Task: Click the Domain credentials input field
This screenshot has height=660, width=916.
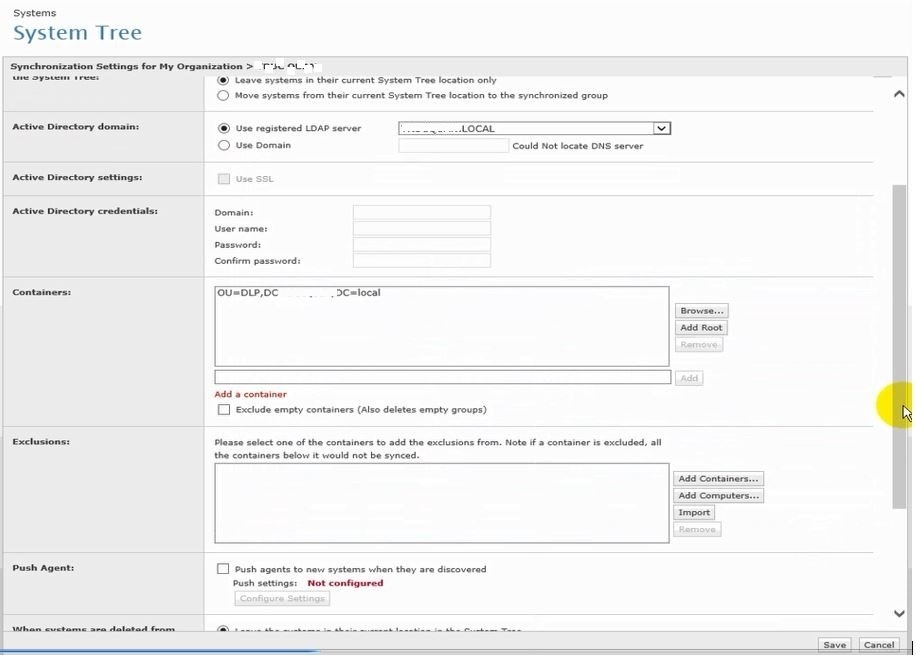Action: (x=421, y=213)
